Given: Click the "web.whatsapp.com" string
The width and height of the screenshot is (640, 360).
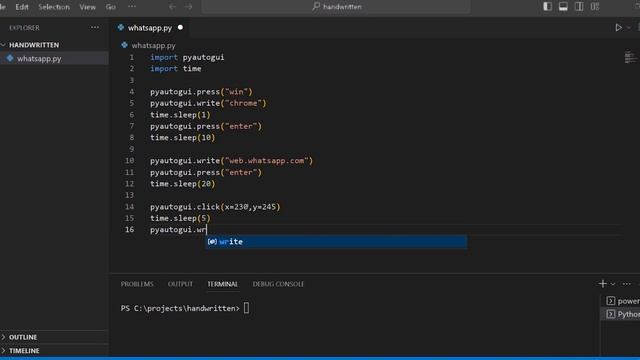Looking at the screenshot, I should tap(267, 160).
